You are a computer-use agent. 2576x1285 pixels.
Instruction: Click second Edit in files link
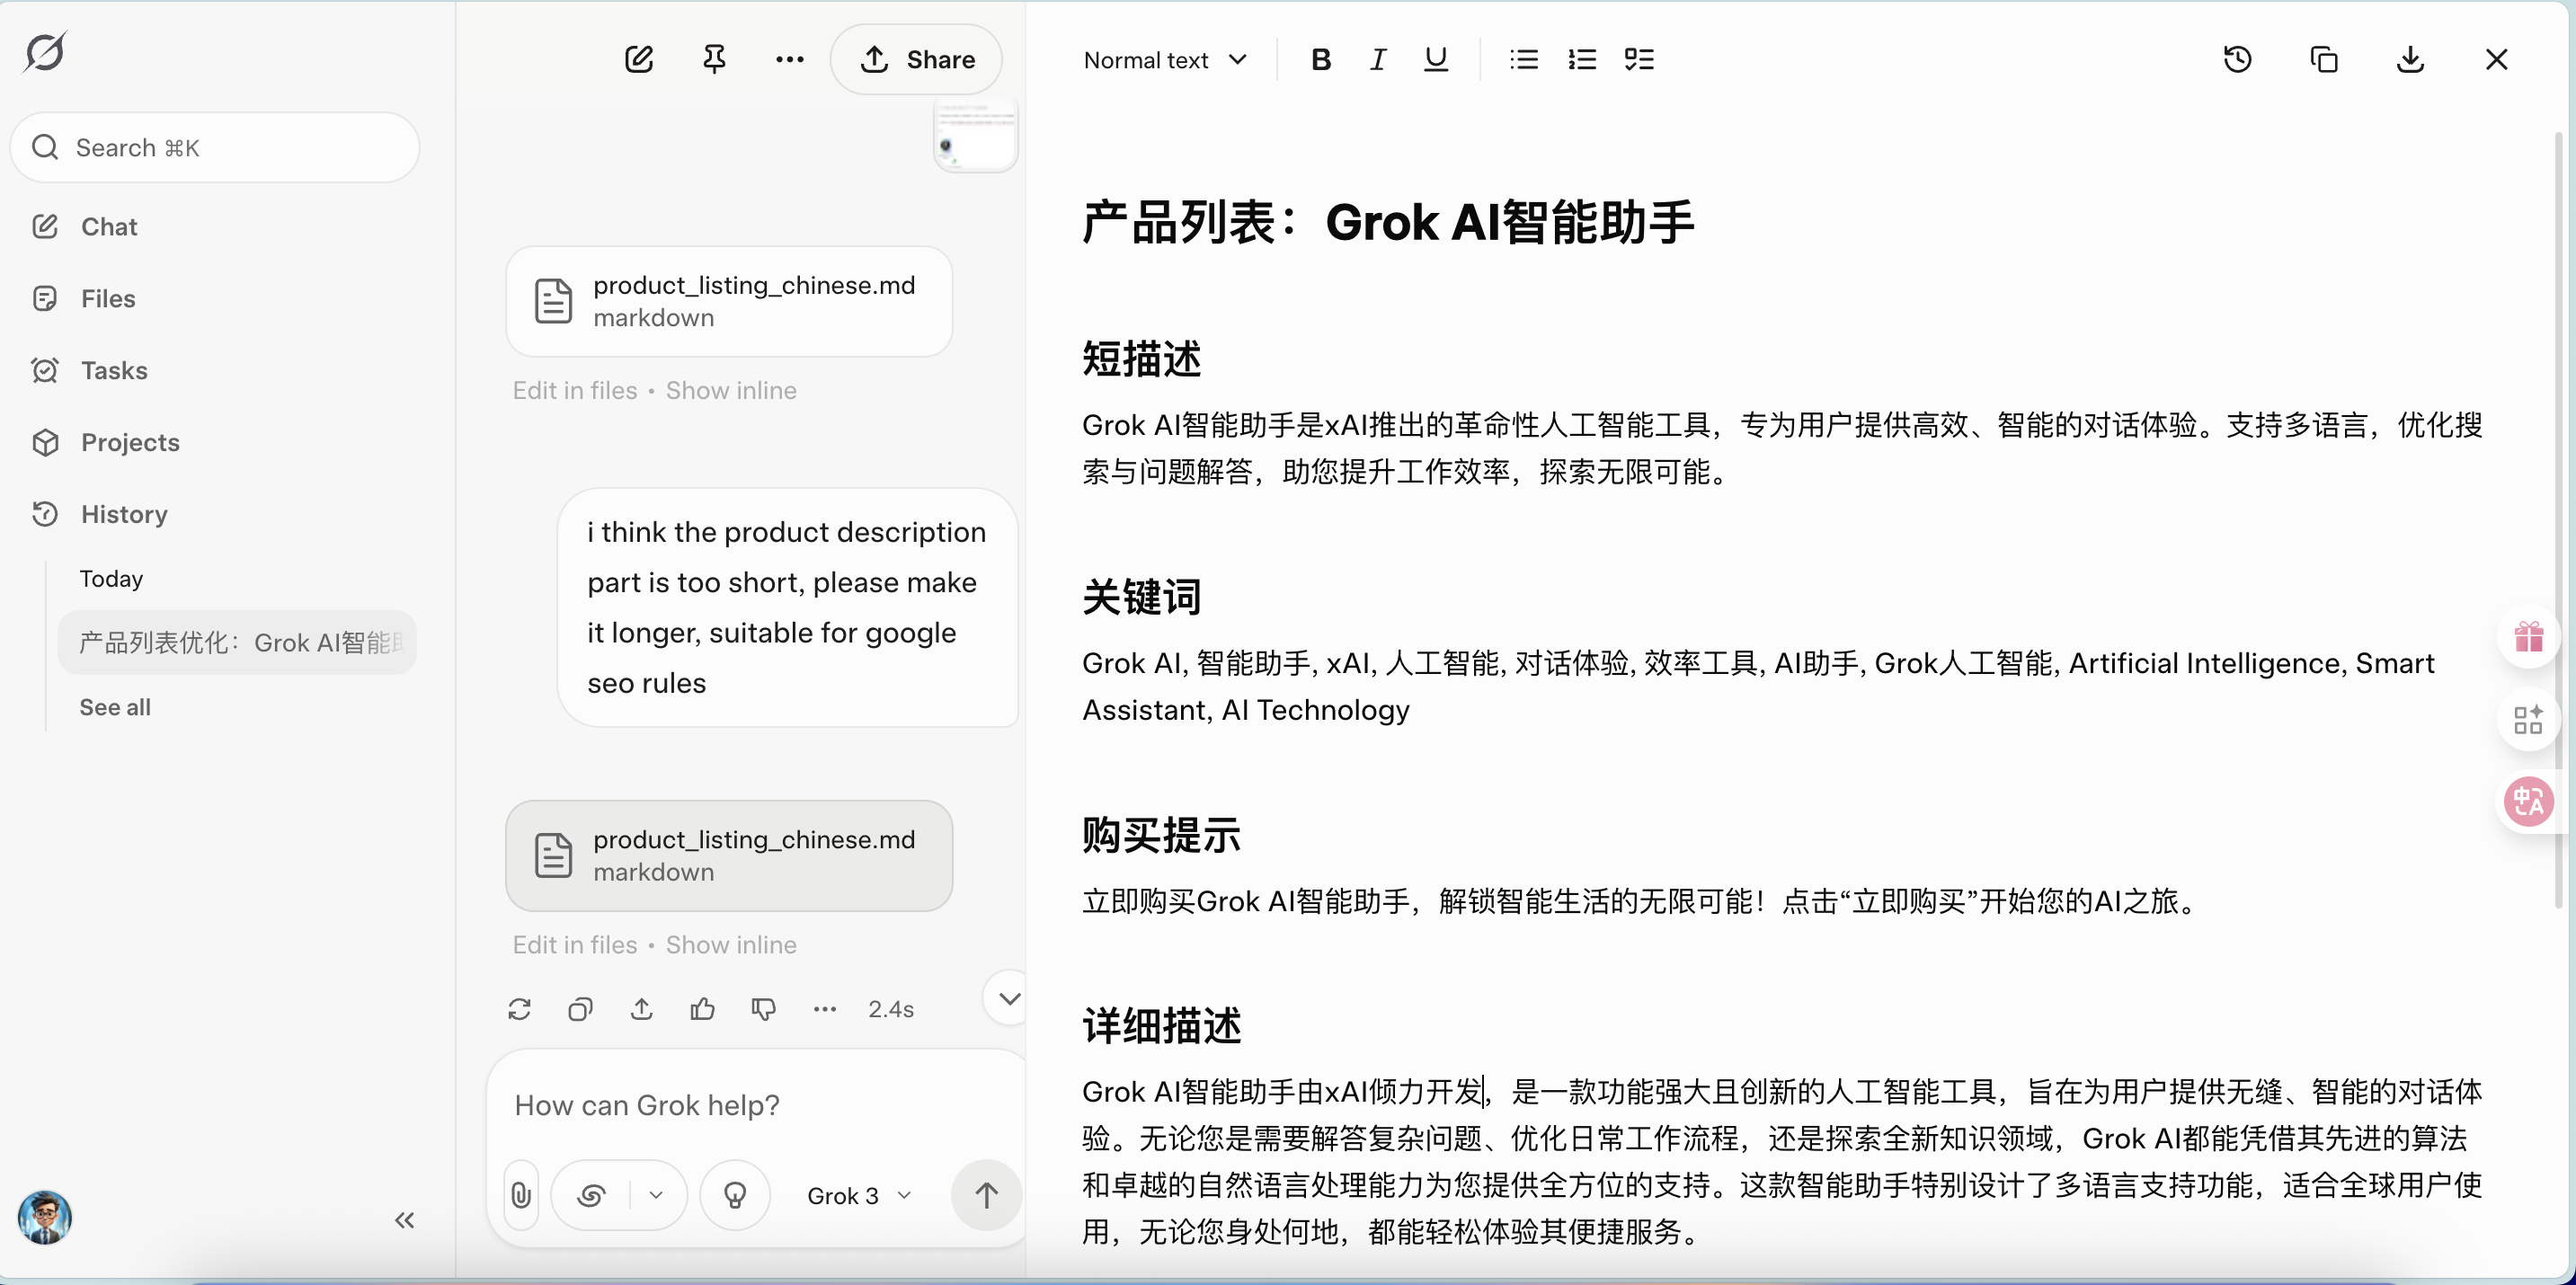click(x=575, y=945)
